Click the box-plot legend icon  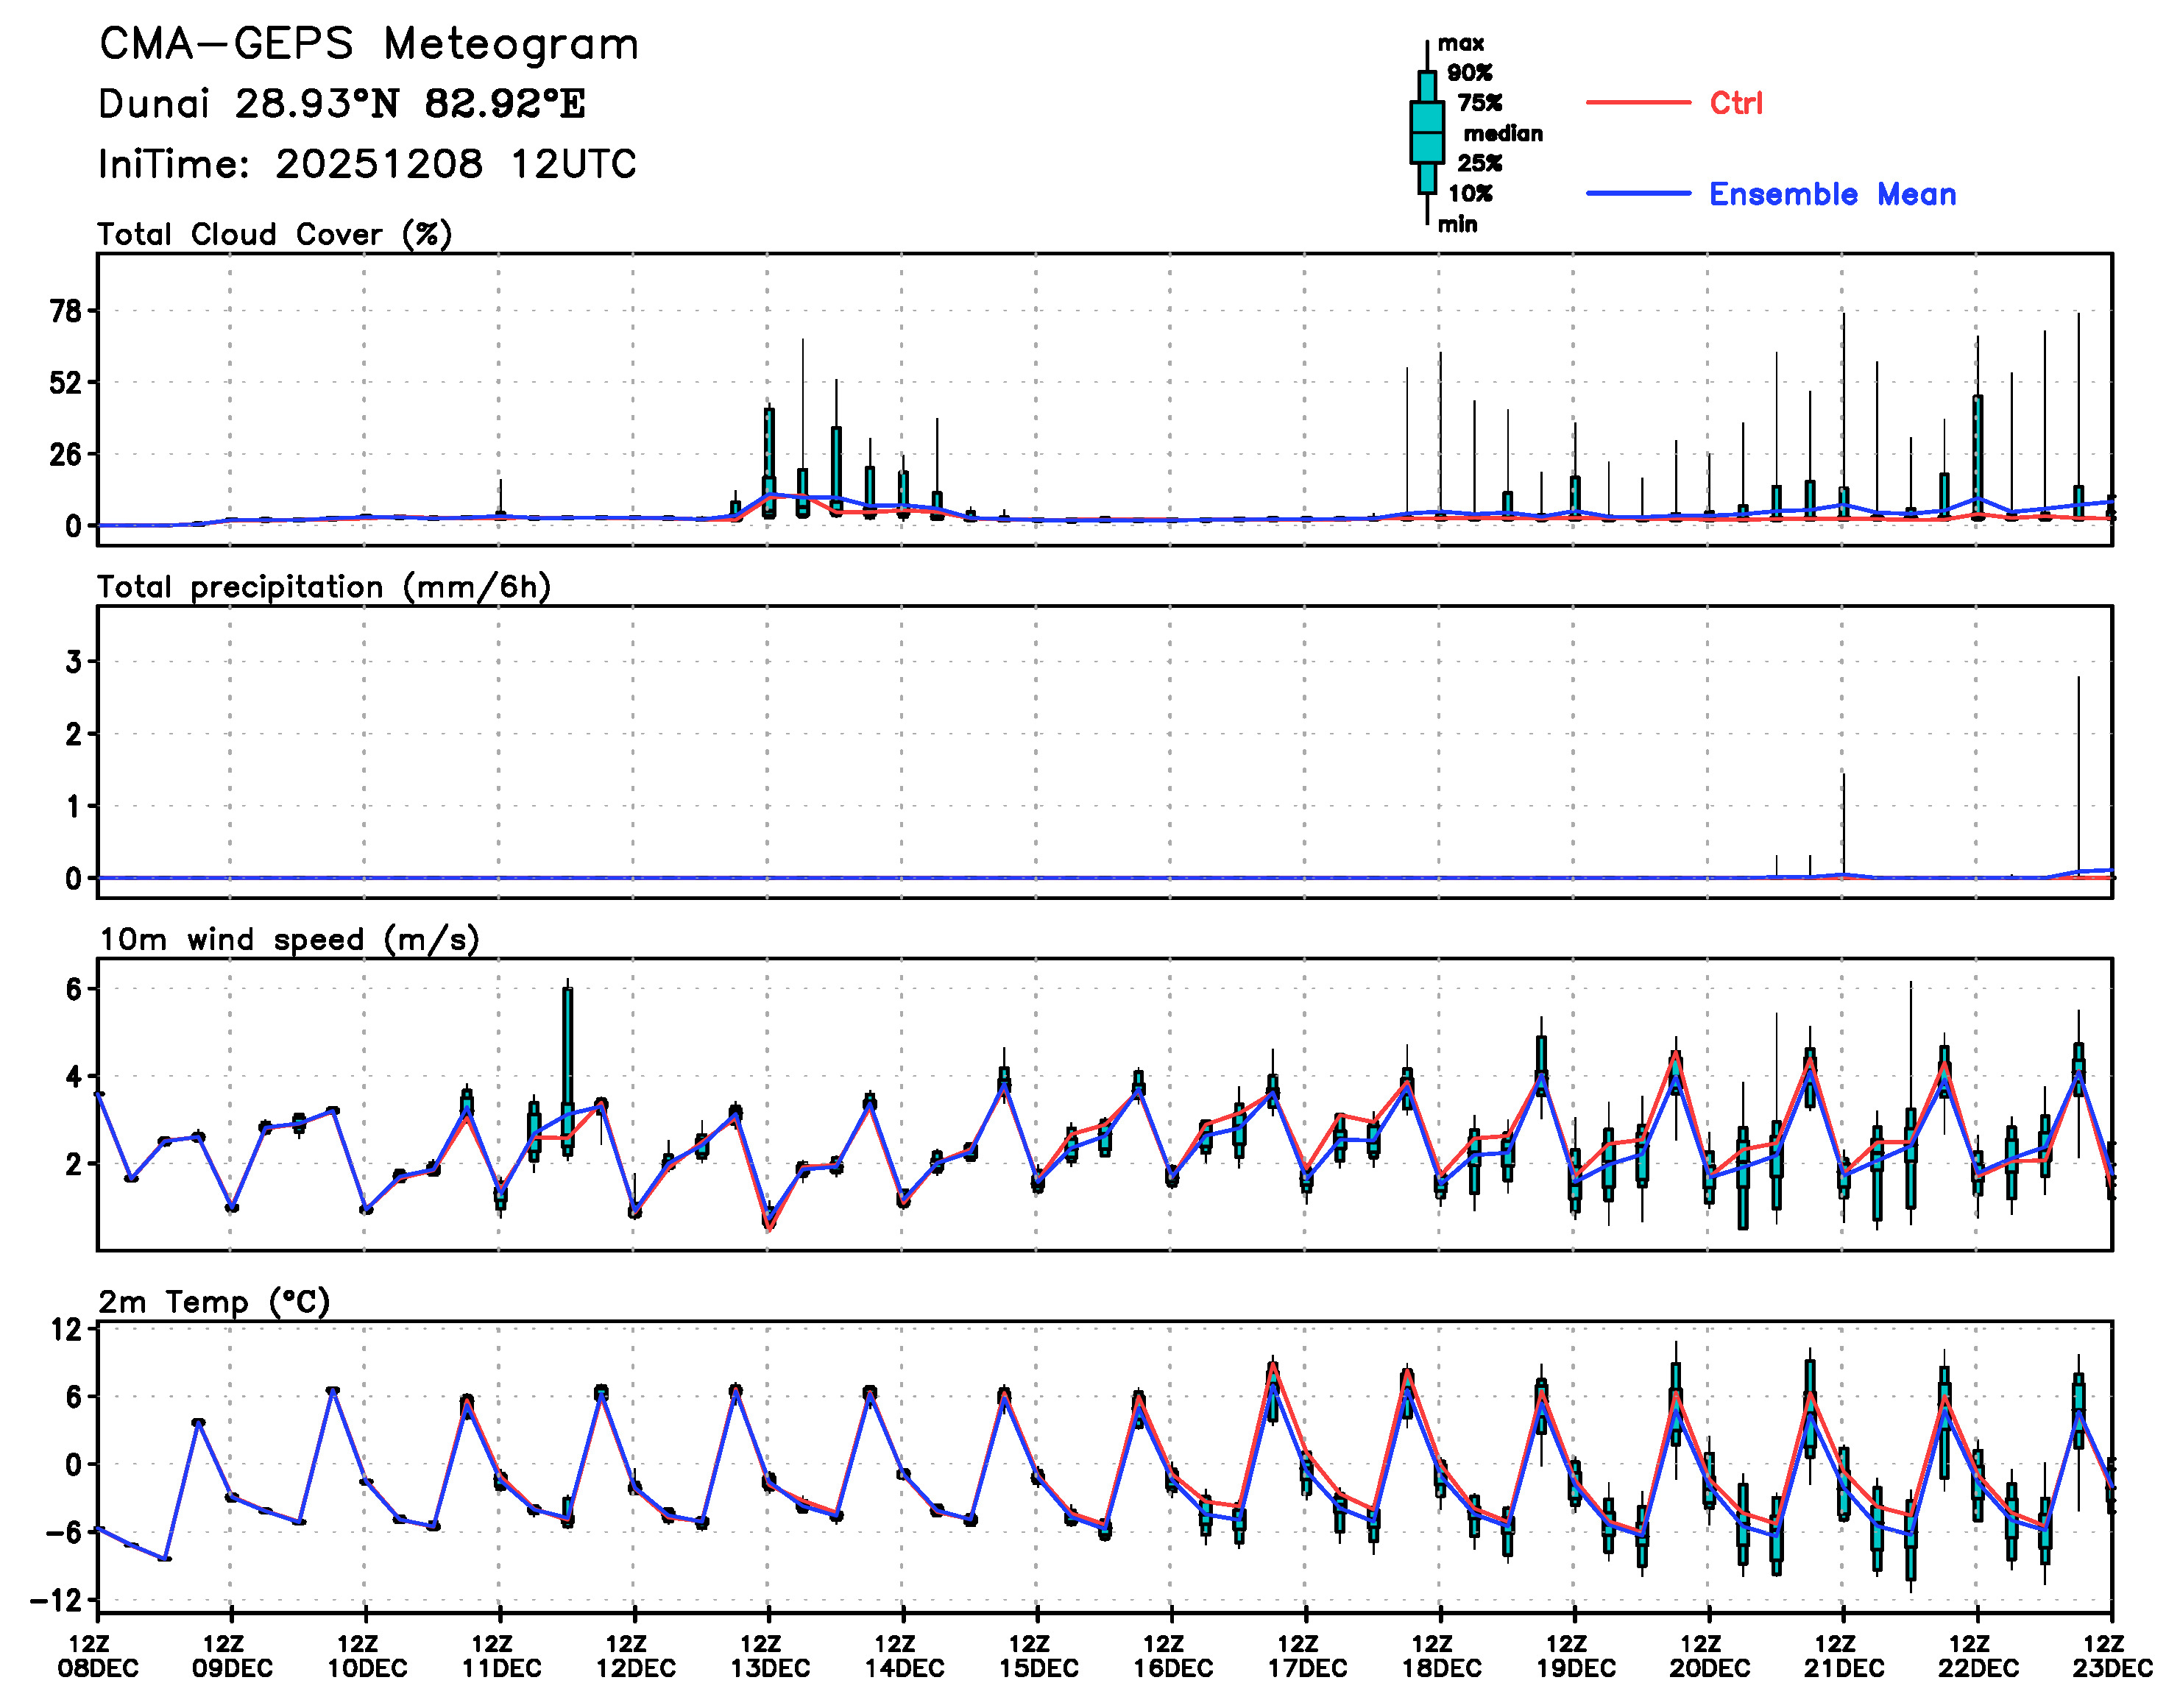[x=1427, y=132]
